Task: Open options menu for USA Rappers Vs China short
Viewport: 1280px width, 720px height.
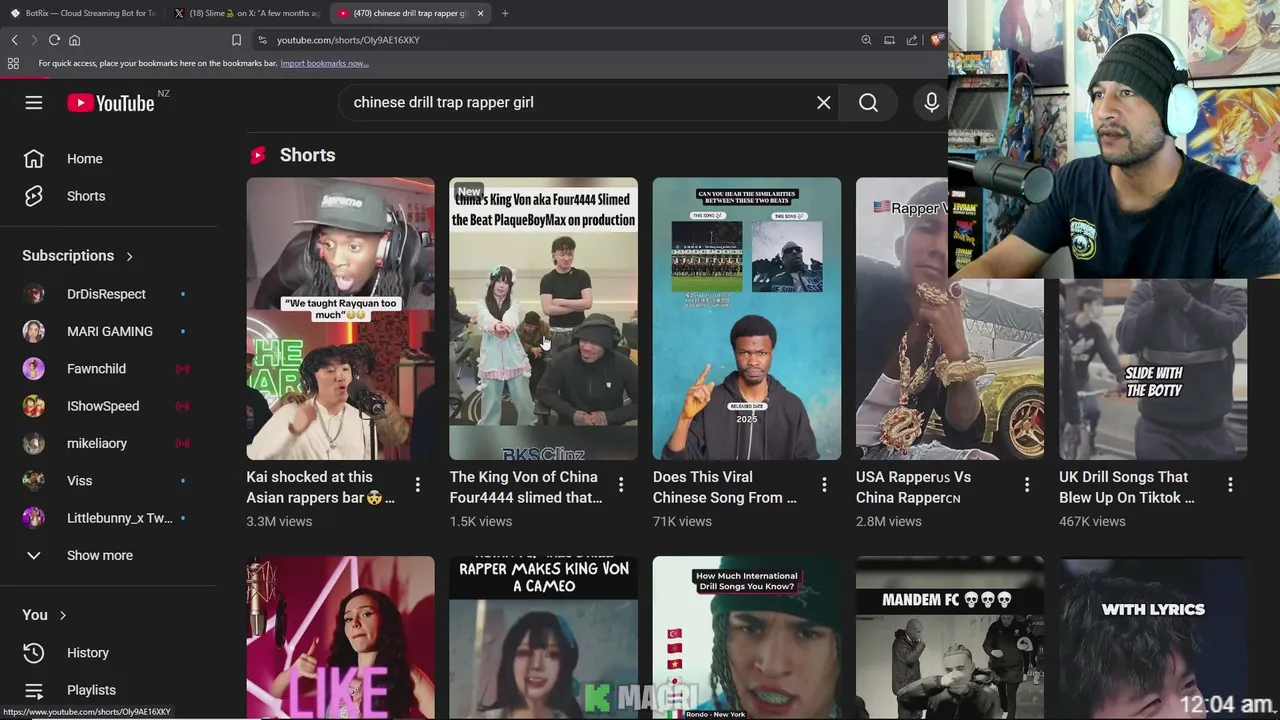Action: coord(1027,485)
